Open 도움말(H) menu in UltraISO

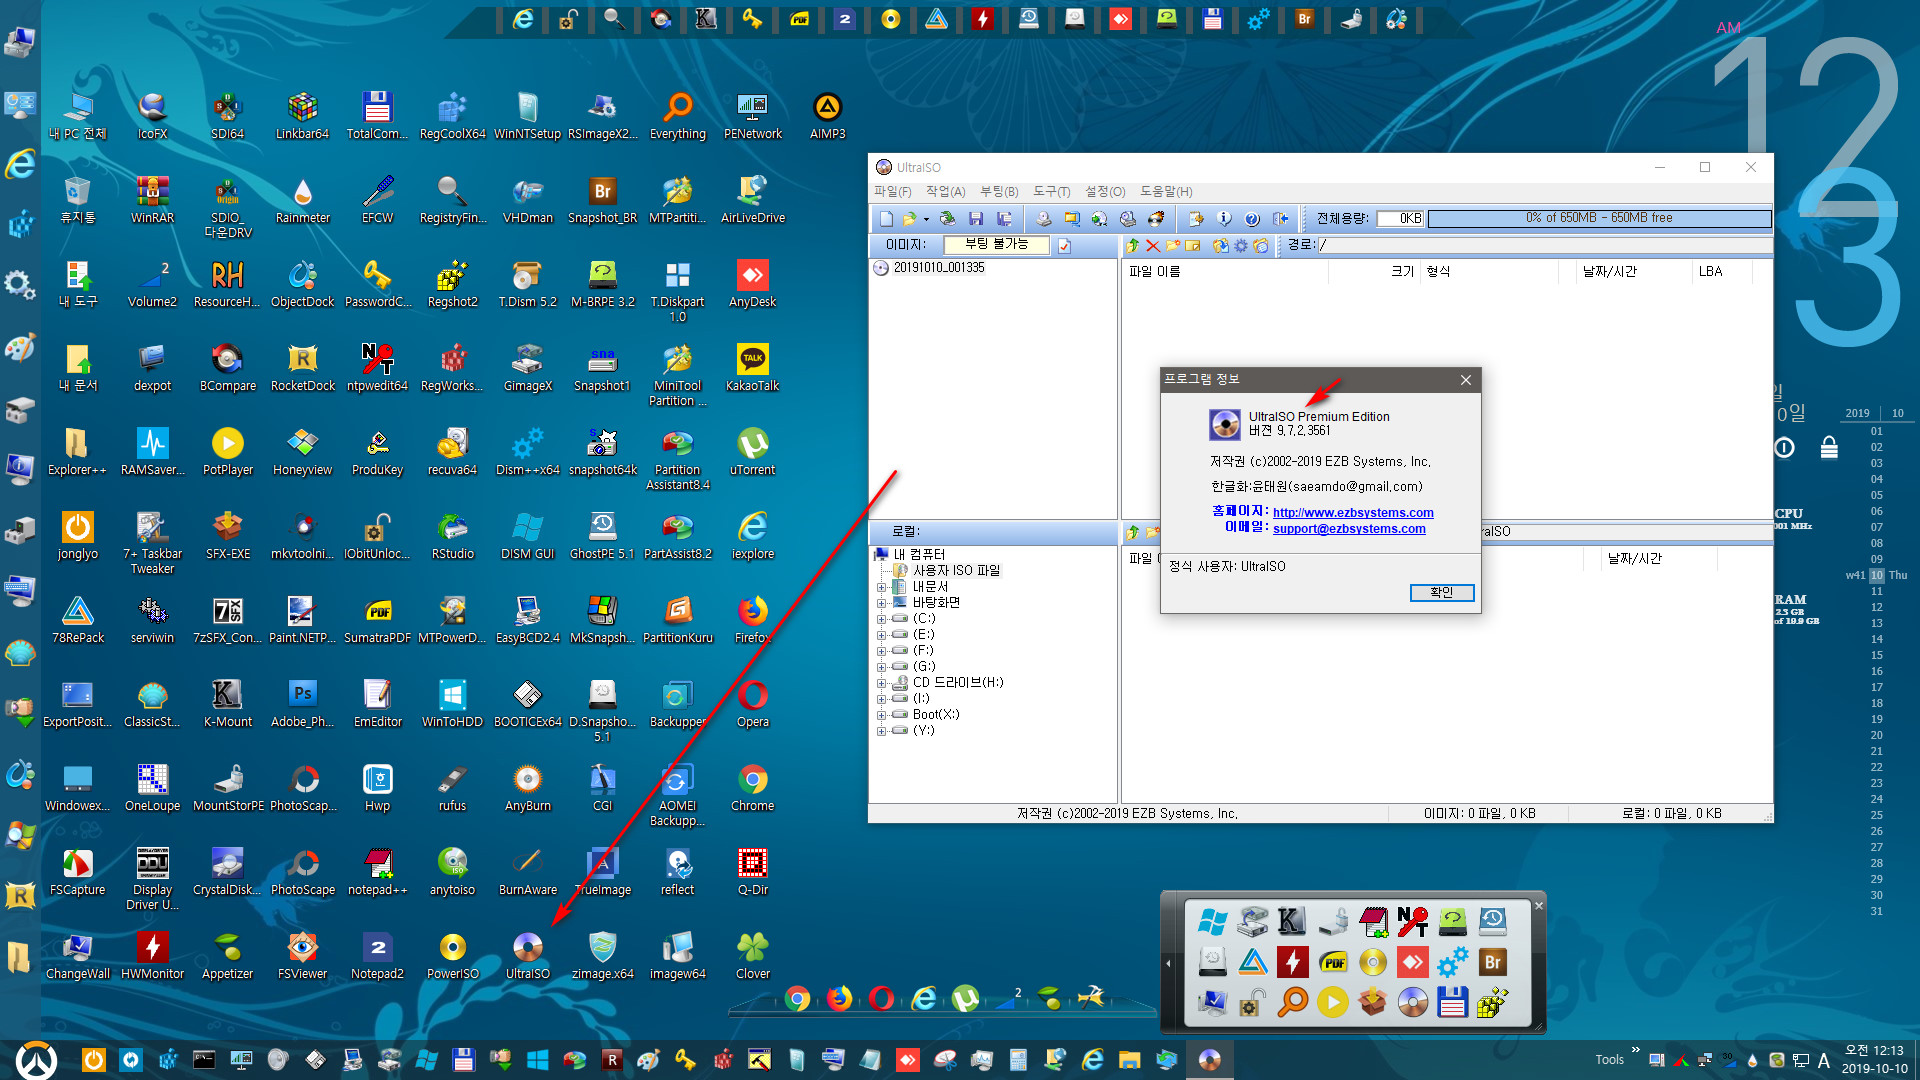coord(1166,191)
